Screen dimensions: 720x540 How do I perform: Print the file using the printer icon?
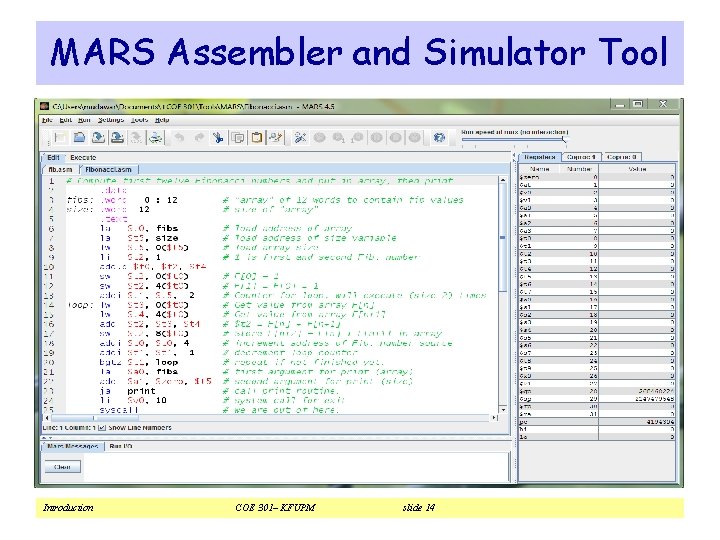pos(156,137)
